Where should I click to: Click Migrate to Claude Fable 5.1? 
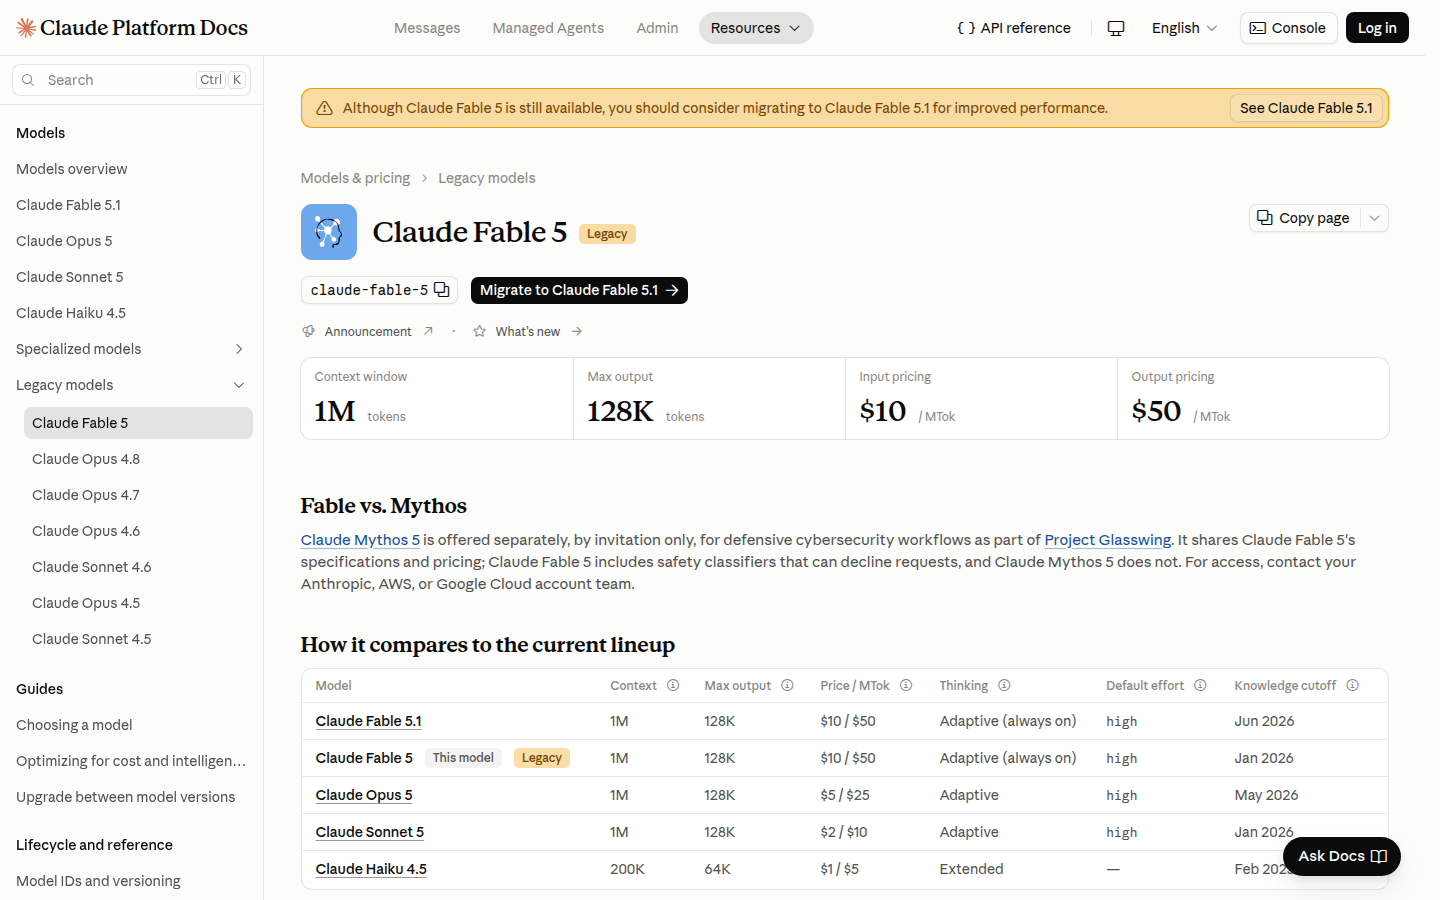coord(579,290)
